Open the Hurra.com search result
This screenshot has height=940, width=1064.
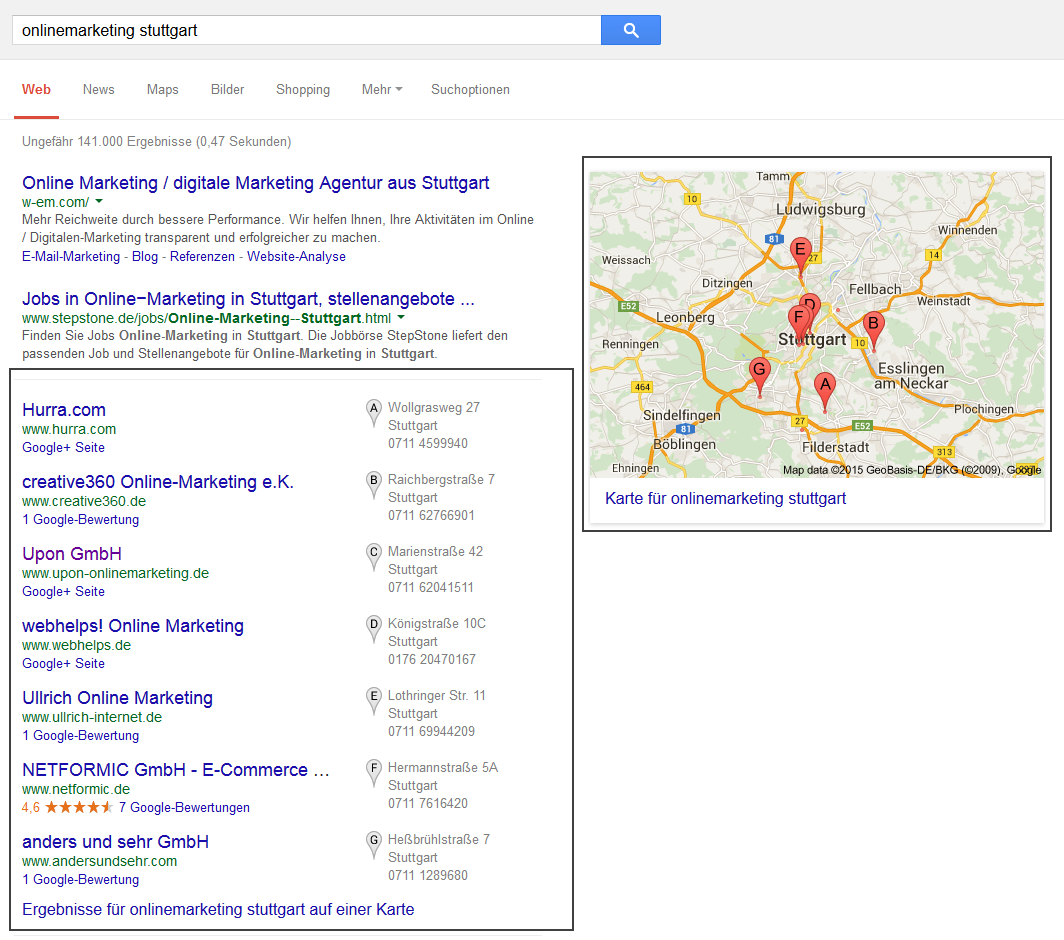(x=63, y=410)
